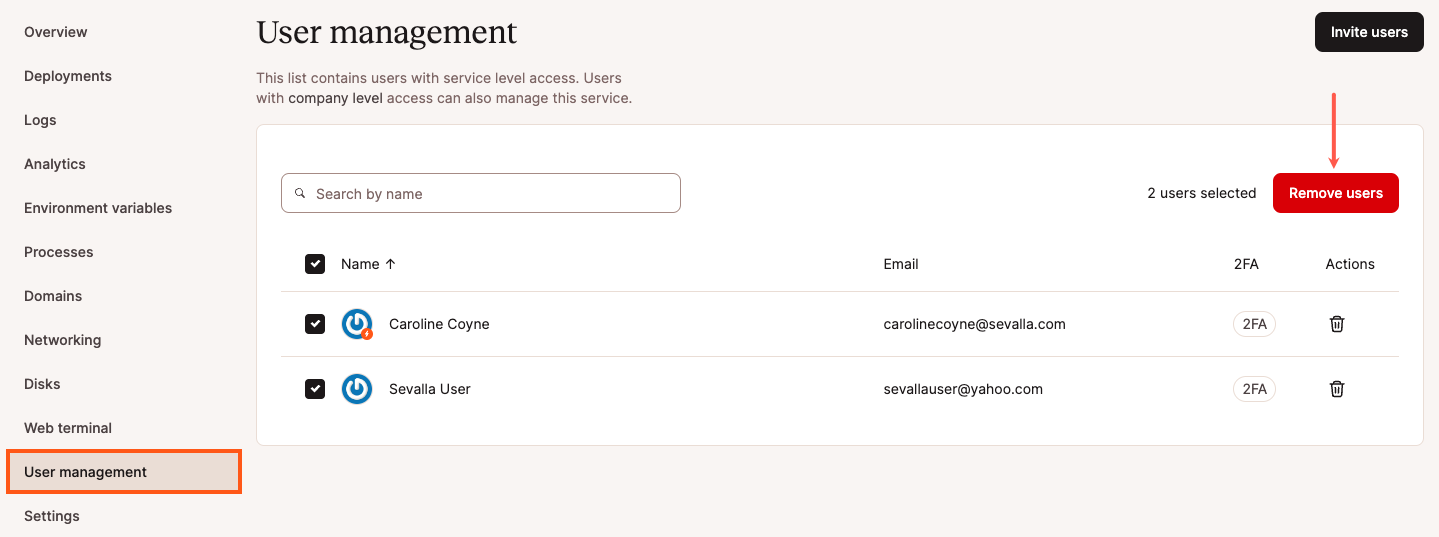Uncheck the Sevalla User checkbox
Image resolution: width=1439 pixels, height=537 pixels.
pyautogui.click(x=315, y=389)
